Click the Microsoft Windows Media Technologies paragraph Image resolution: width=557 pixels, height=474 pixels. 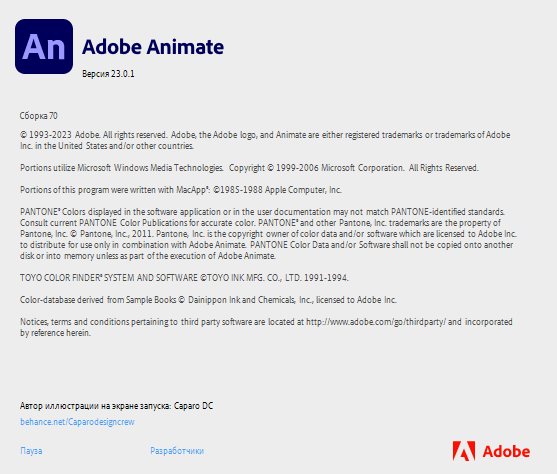click(249, 168)
